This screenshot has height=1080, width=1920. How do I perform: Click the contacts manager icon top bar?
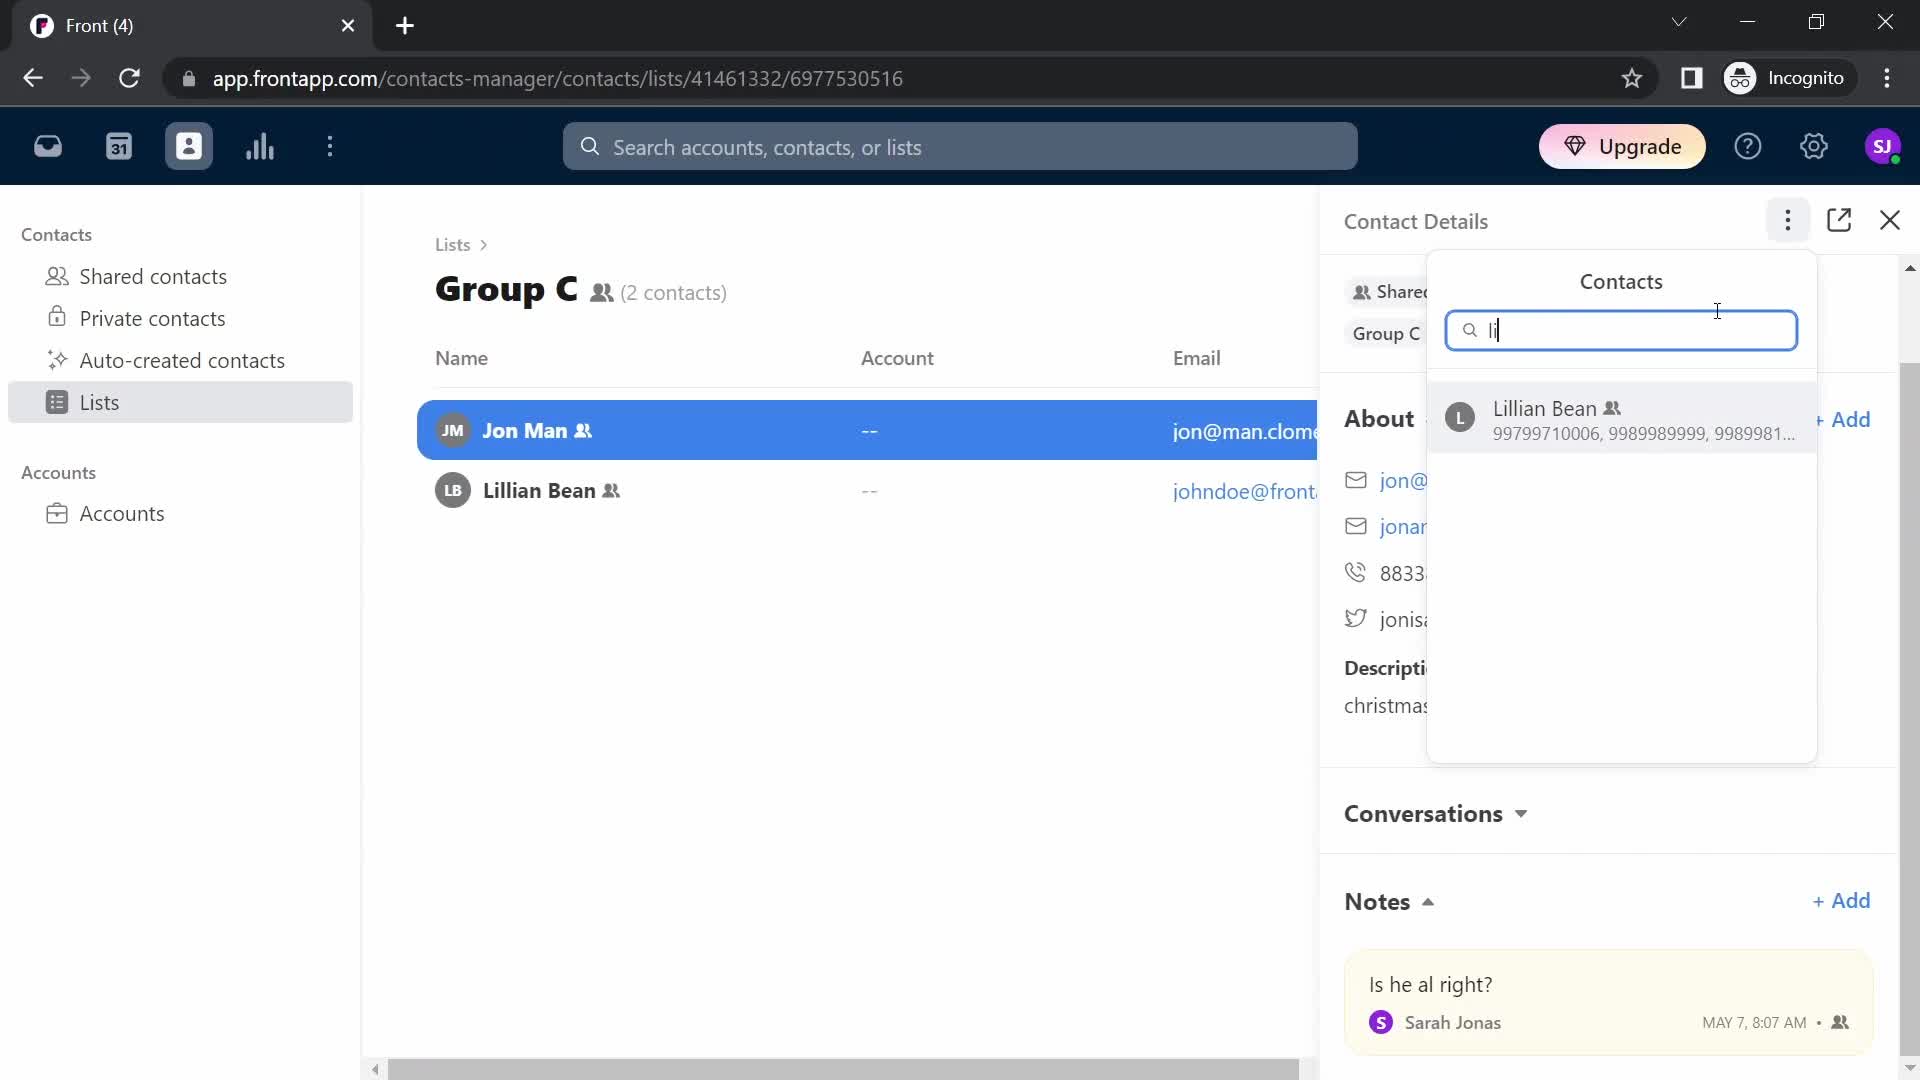pos(189,146)
